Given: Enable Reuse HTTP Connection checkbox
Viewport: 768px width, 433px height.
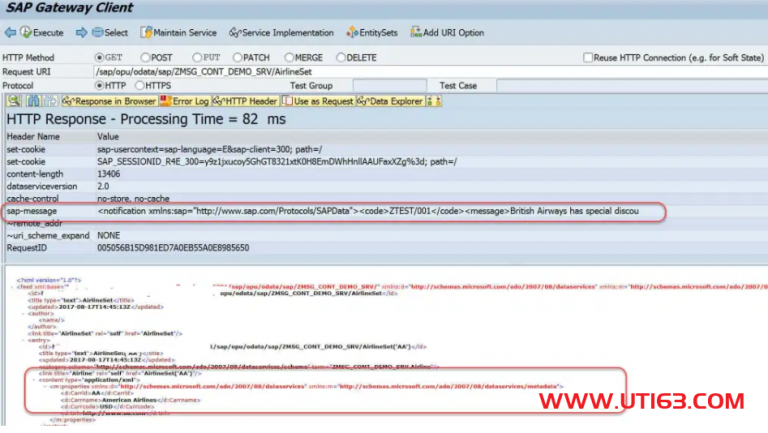Looking at the screenshot, I should point(589,58).
